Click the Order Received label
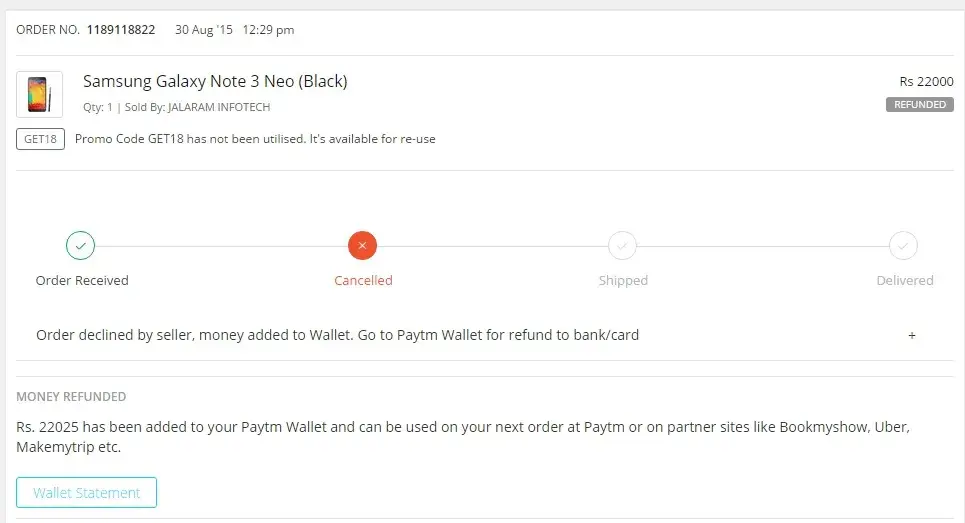 coord(82,281)
